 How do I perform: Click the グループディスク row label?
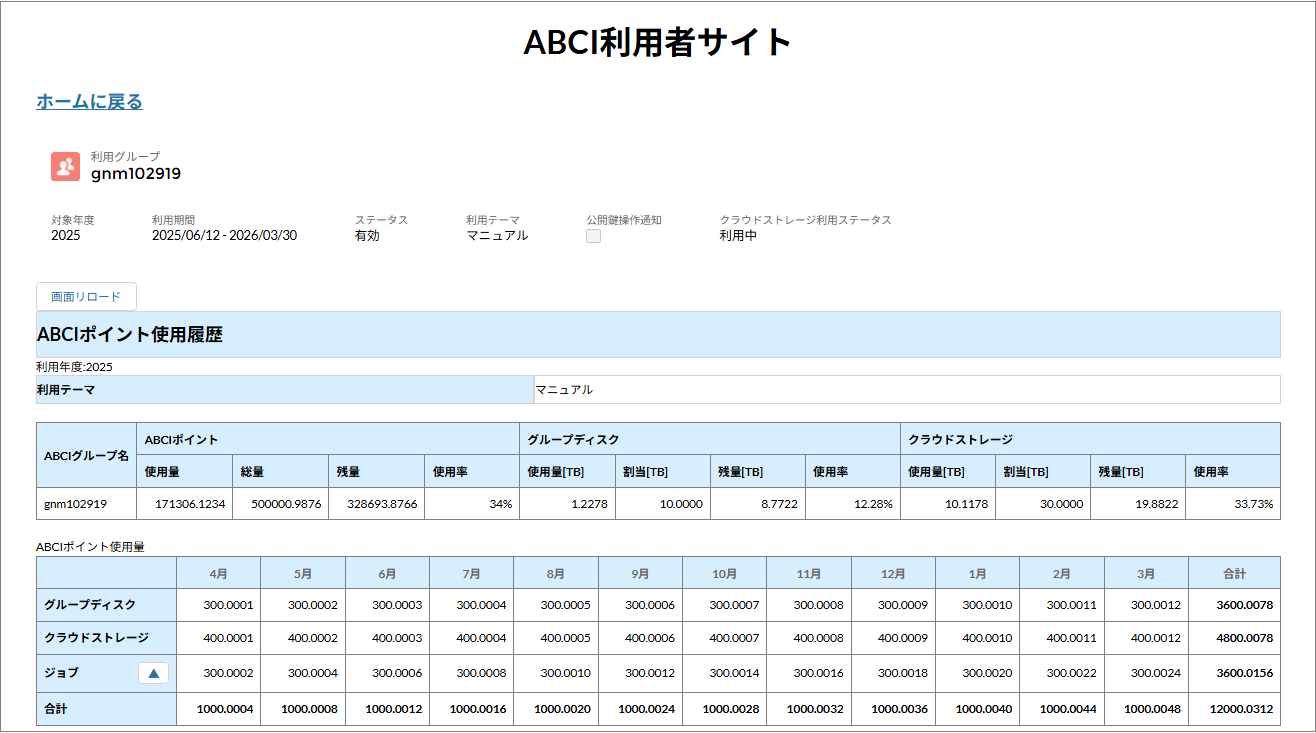pyautogui.click(x=91, y=605)
